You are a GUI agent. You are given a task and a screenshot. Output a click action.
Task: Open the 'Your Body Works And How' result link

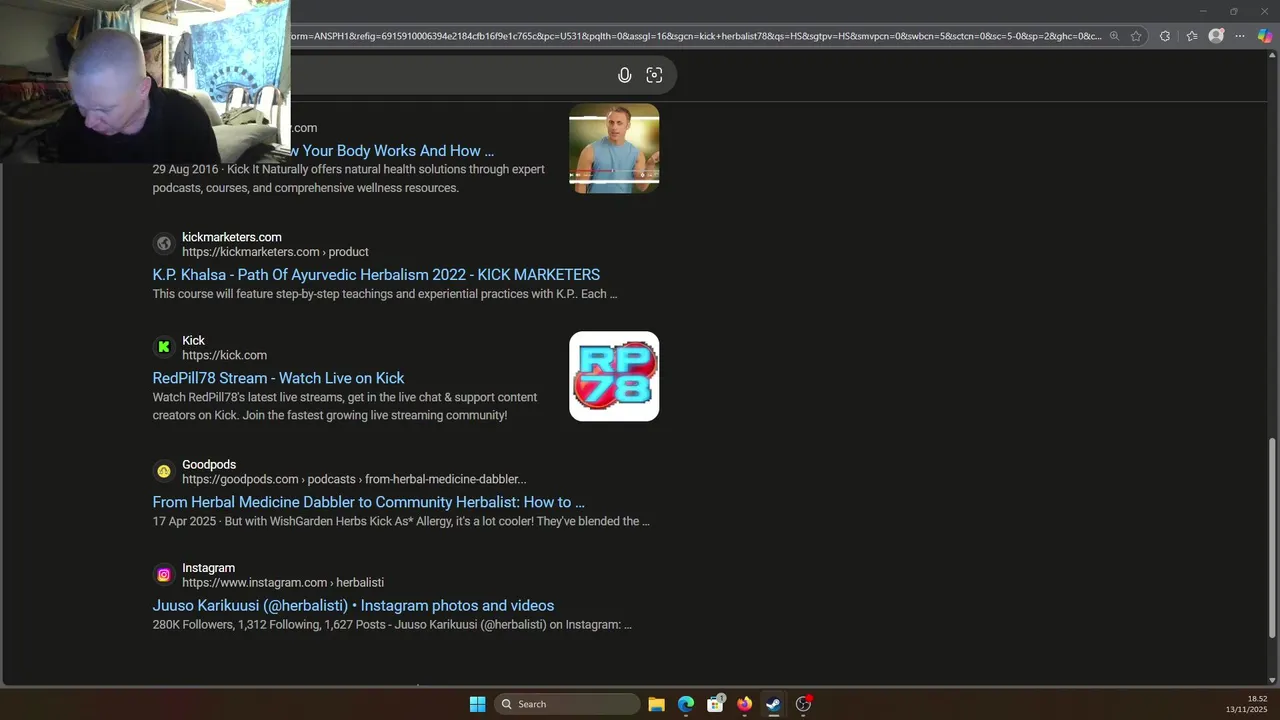tap(392, 151)
